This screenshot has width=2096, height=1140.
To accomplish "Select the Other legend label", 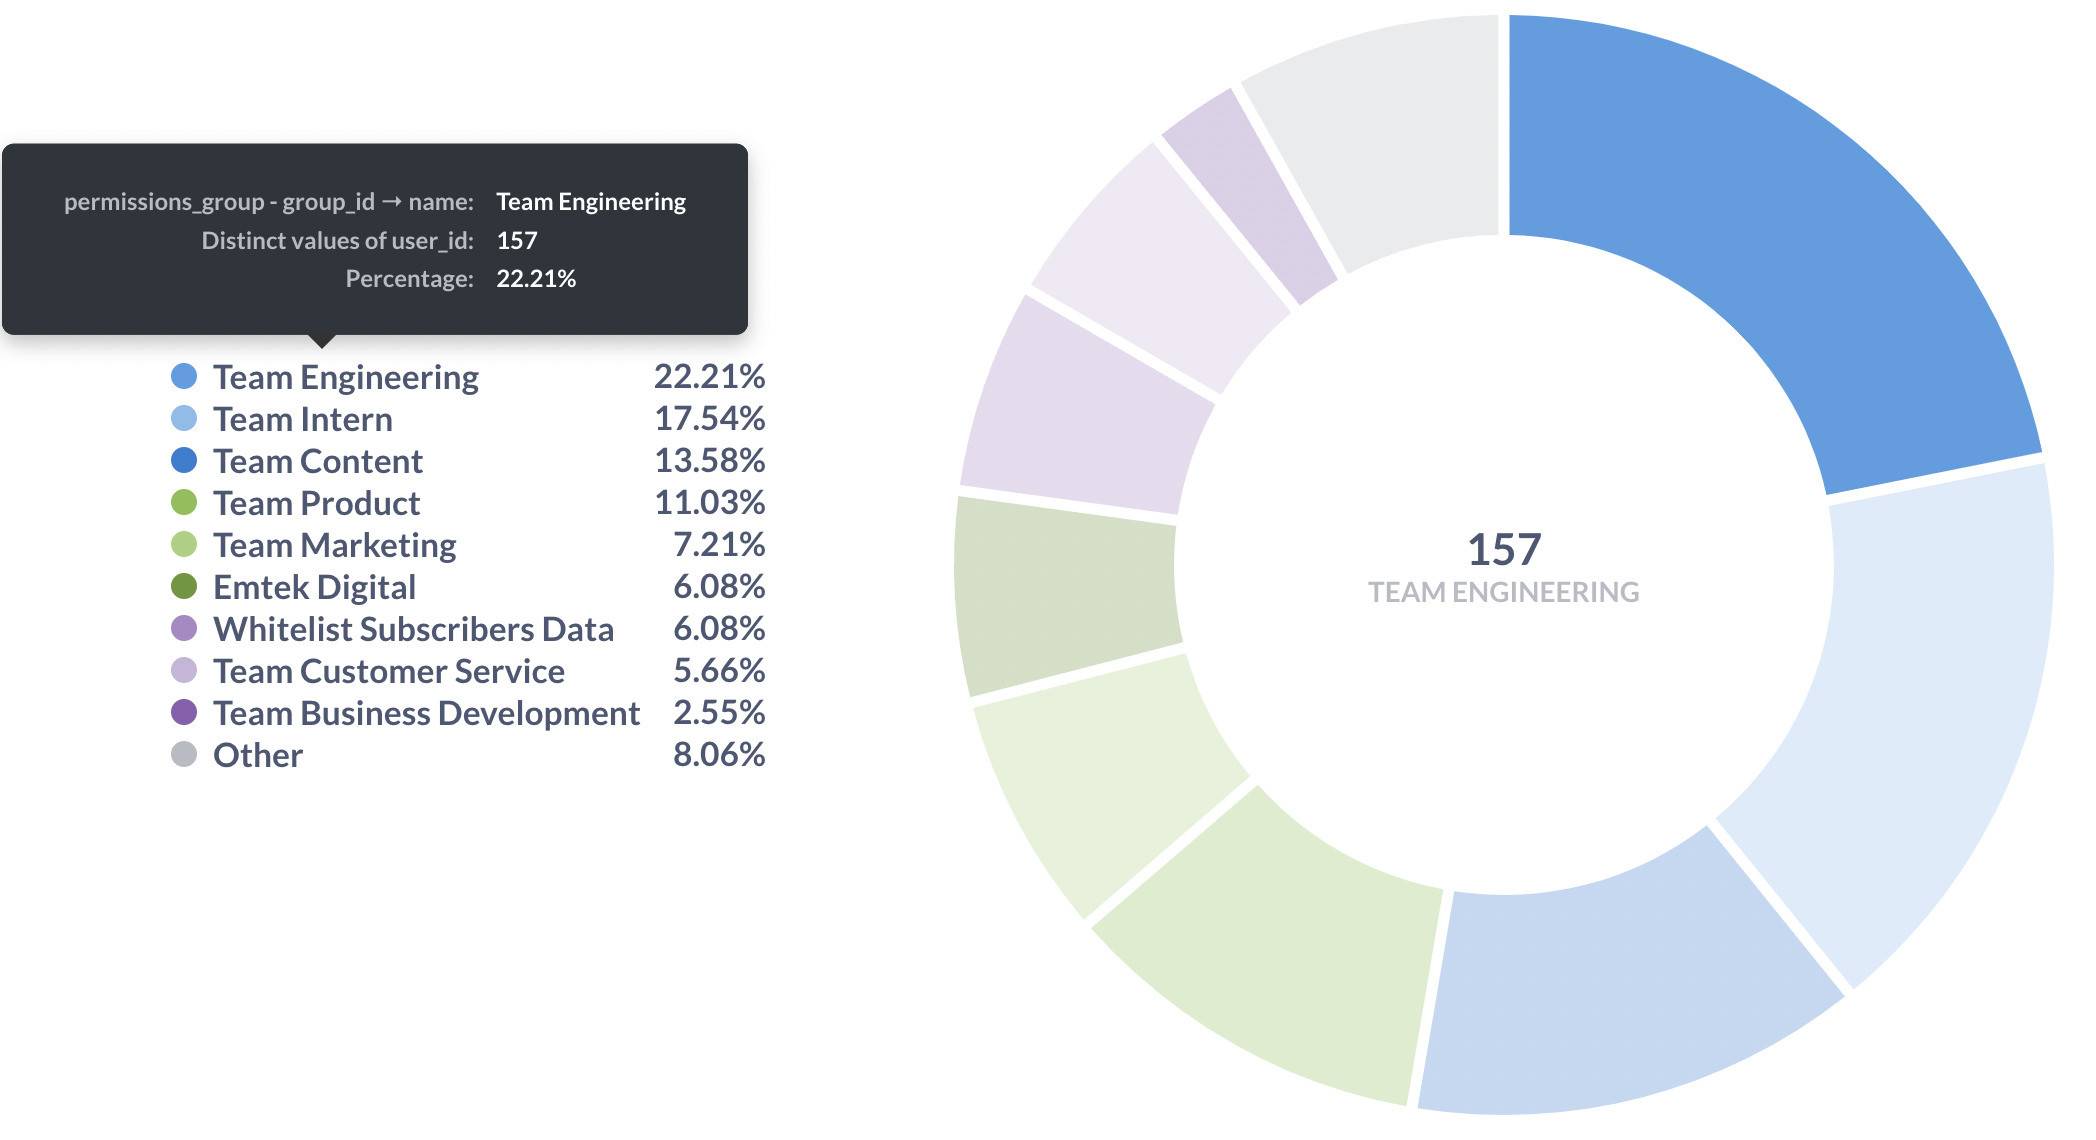I will point(258,755).
